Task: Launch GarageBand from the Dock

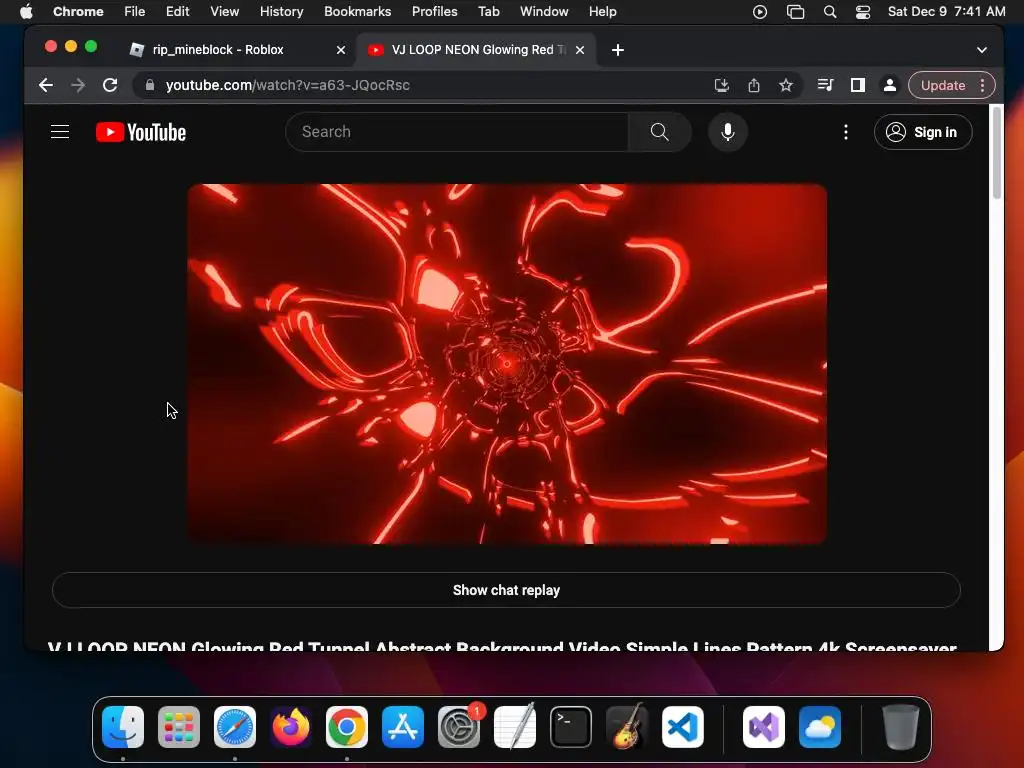Action: click(627, 727)
